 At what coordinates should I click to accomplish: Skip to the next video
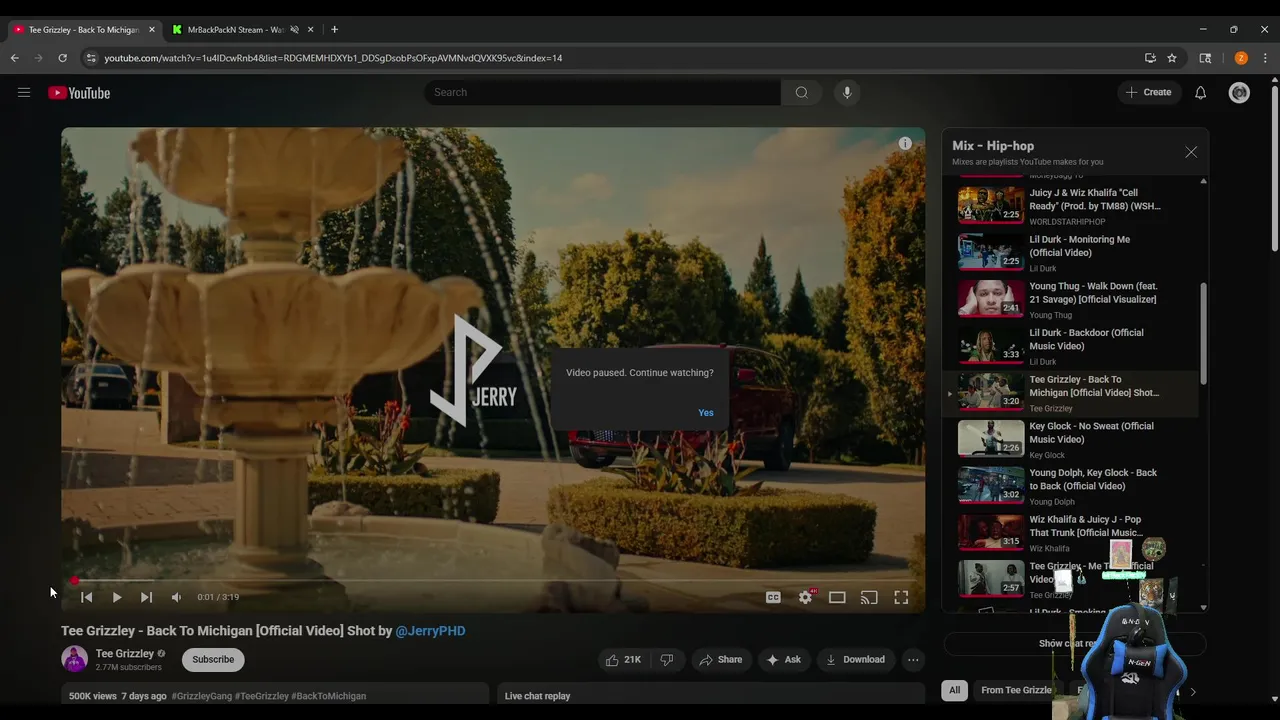[146, 597]
